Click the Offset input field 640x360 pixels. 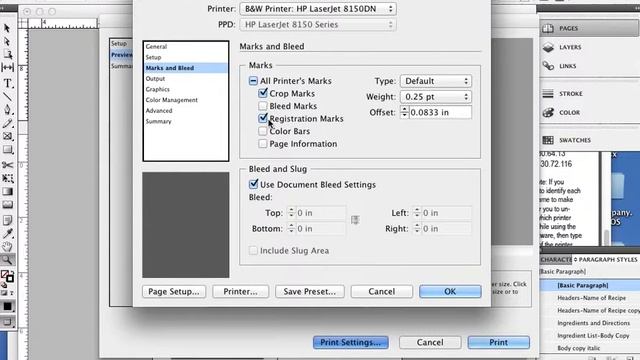440,112
